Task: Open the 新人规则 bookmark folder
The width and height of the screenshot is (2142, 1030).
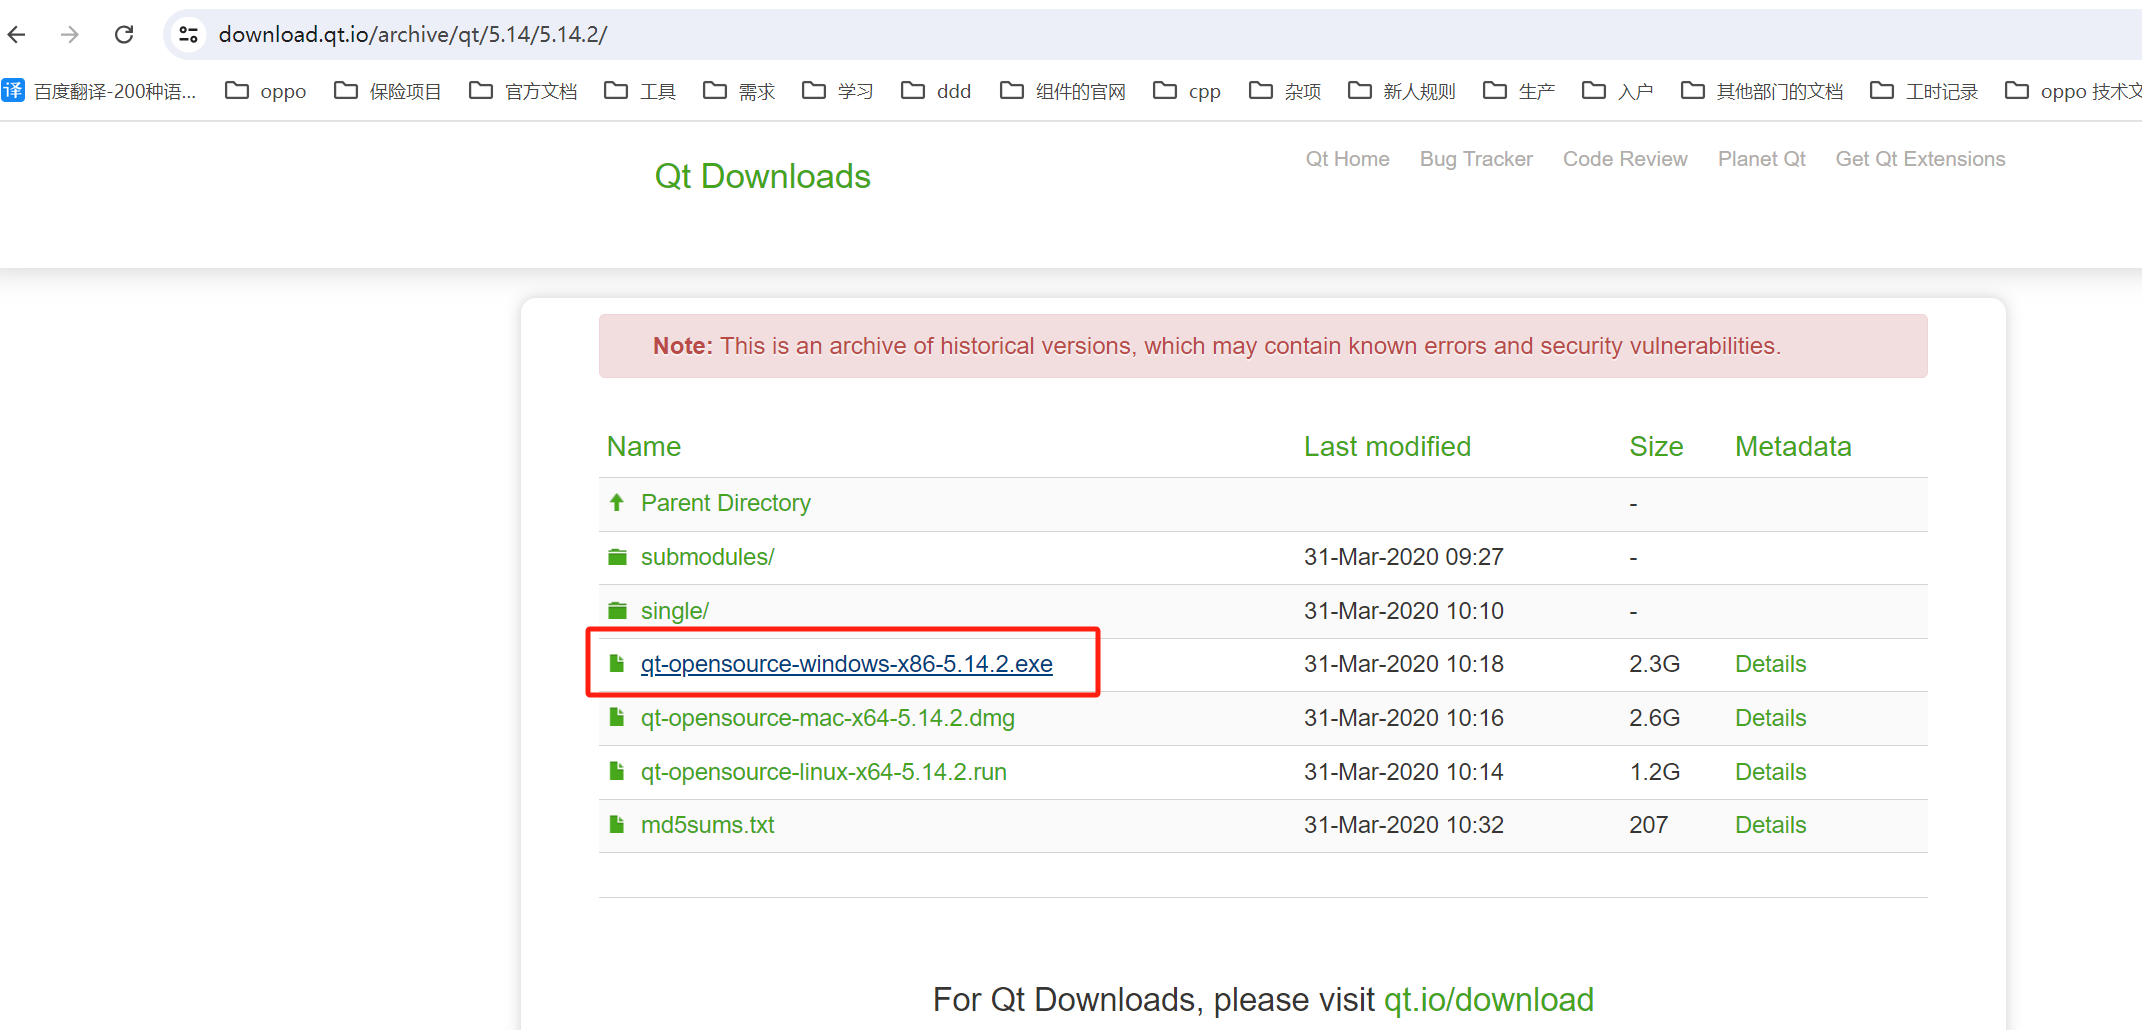Action: 1402,91
